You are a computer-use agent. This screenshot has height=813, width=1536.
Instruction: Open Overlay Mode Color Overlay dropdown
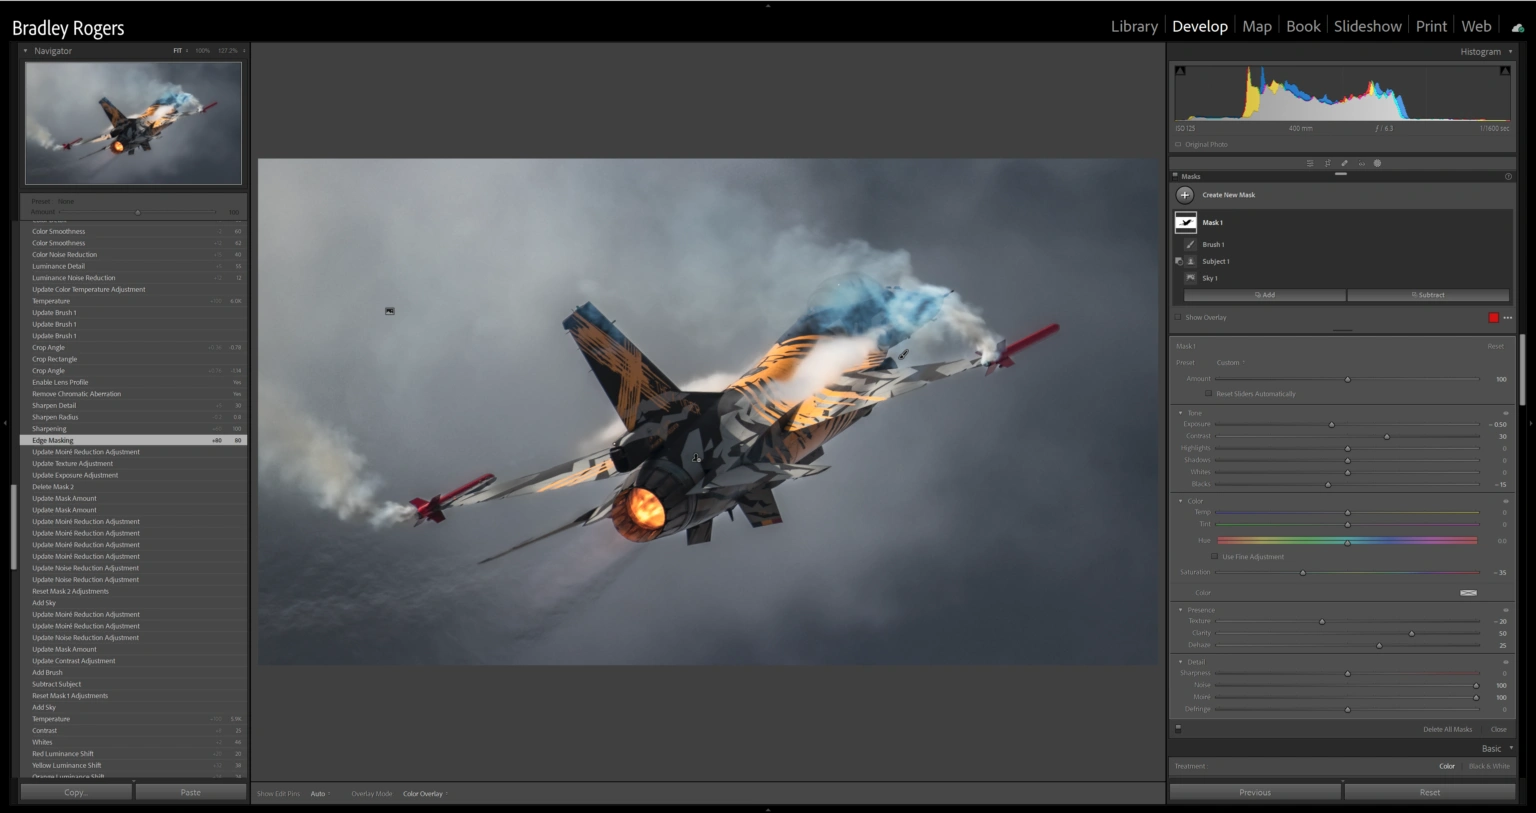coord(425,794)
